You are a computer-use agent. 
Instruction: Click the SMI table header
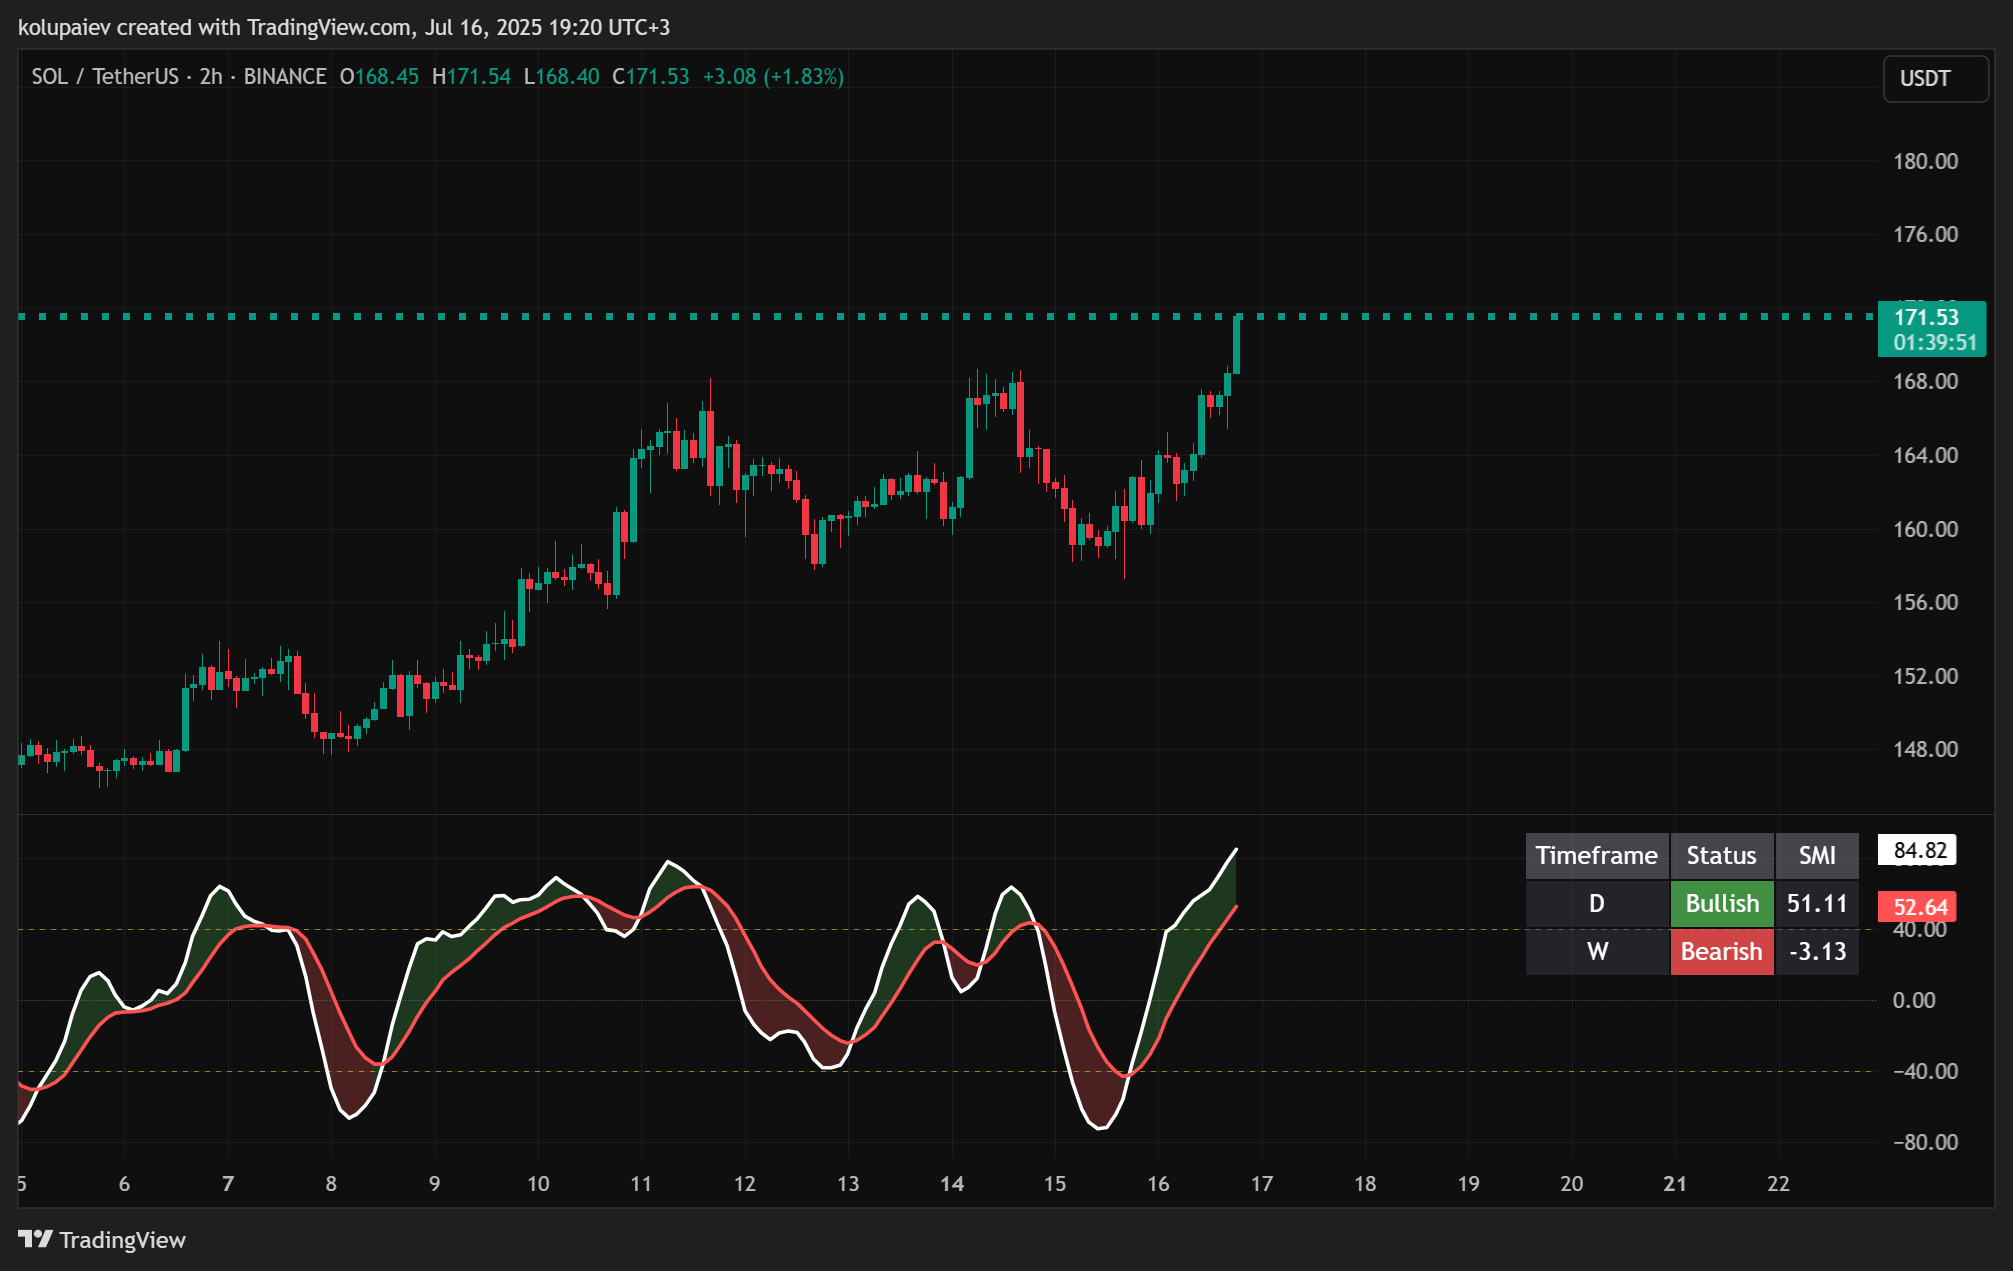pyautogui.click(x=1817, y=855)
